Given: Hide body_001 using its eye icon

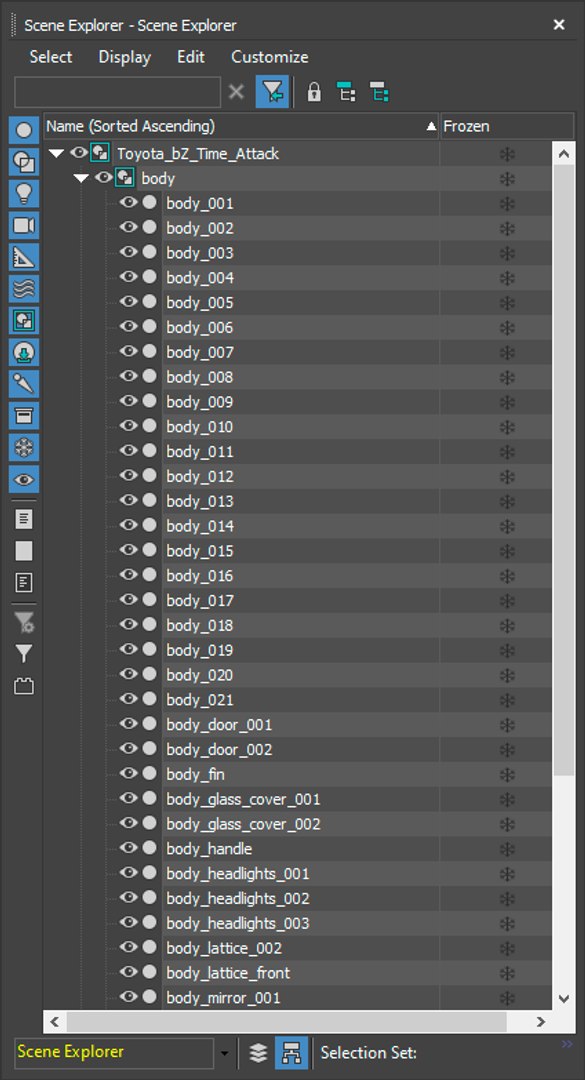Looking at the screenshot, I should pyautogui.click(x=128, y=202).
